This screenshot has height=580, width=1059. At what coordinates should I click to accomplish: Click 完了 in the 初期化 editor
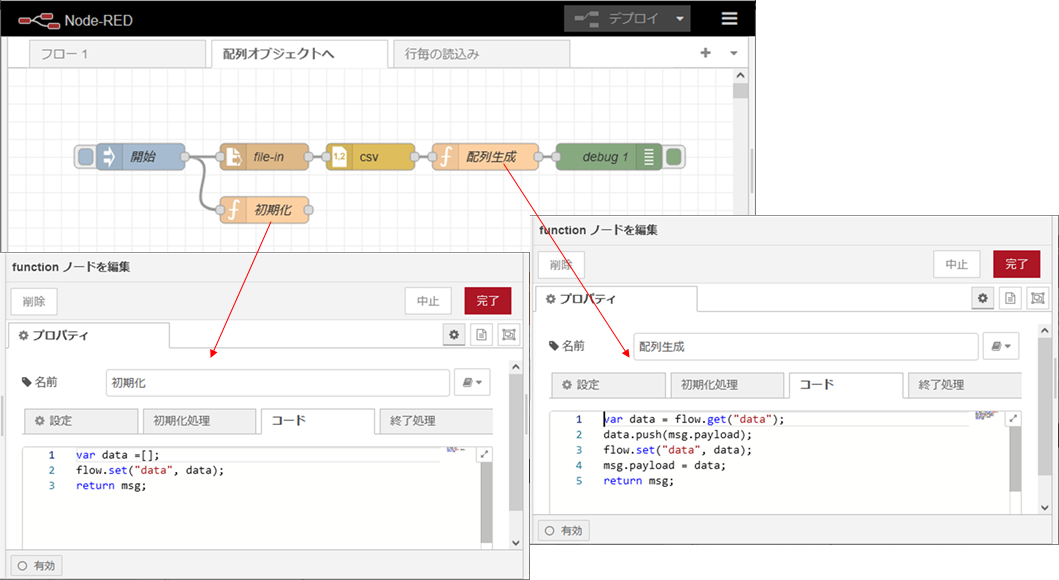click(487, 301)
